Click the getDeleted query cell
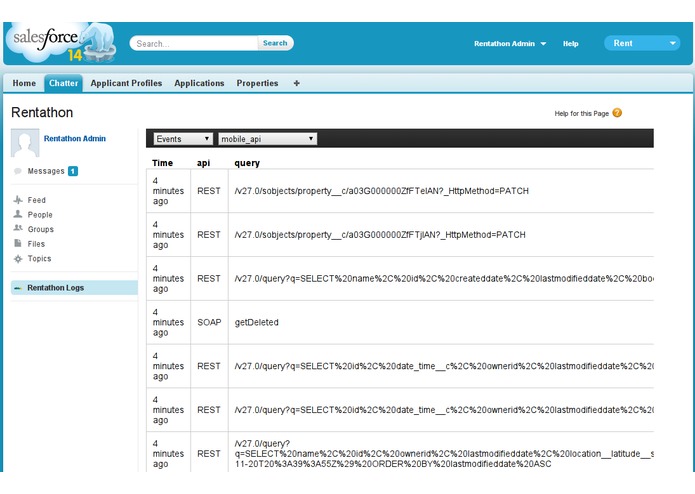The width and height of the screenshot is (695, 494). coord(256,323)
